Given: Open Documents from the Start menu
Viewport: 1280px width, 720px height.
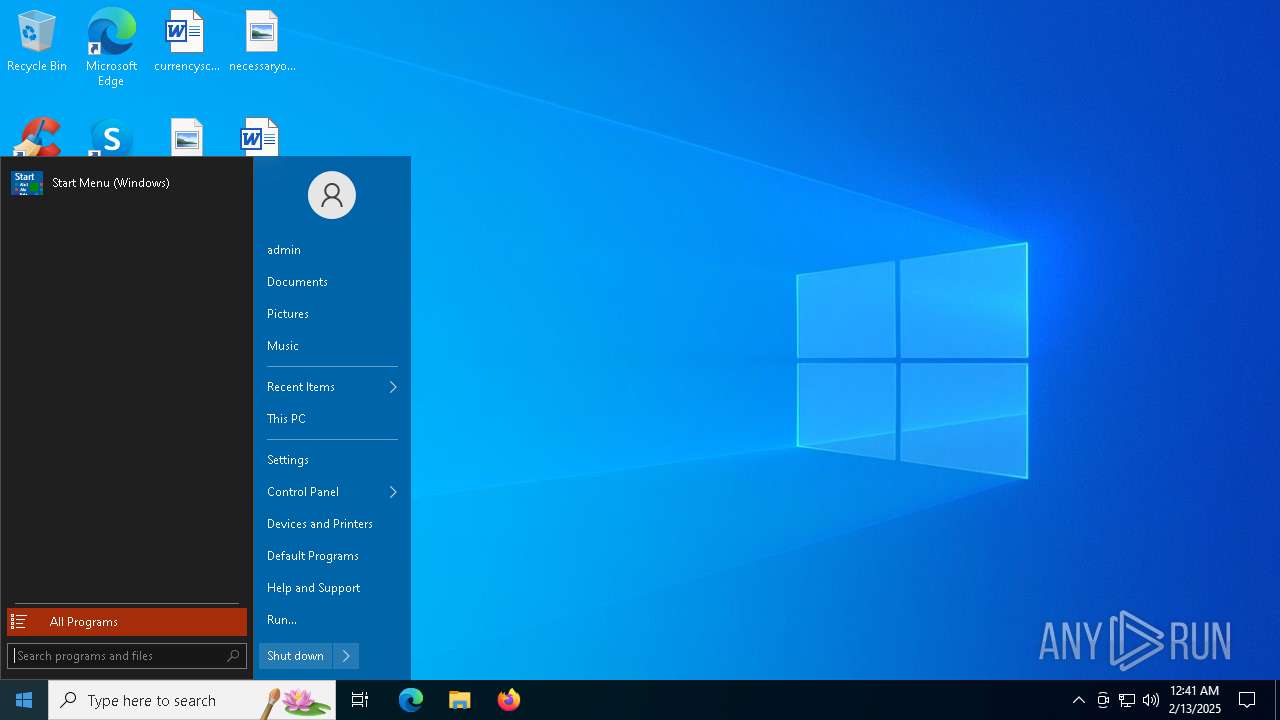Looking at the screenshot, I should pos(297,282).
